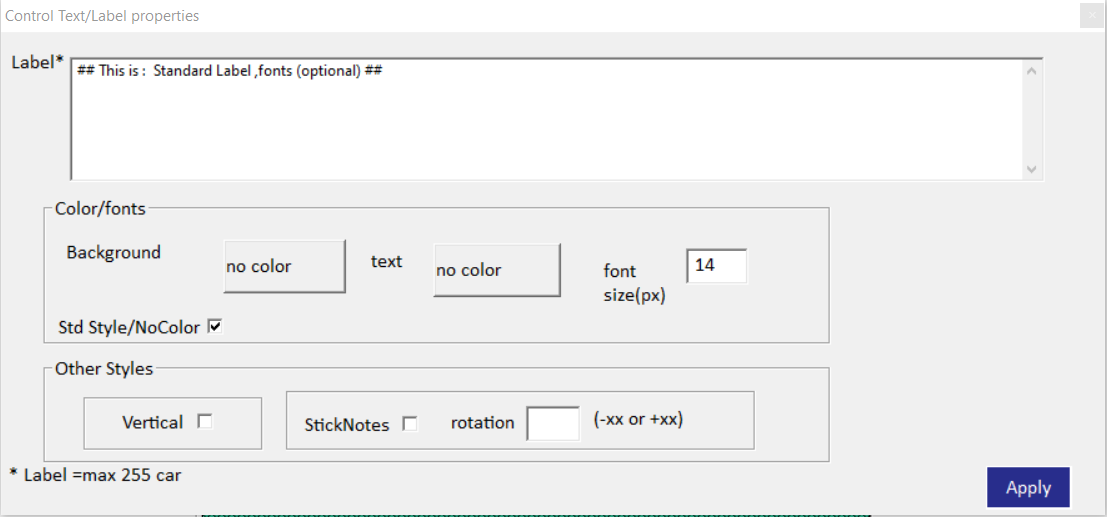Screen dimensions: 1107x517
Task: Click the Other Styles group heading
Action: (104, 369)
